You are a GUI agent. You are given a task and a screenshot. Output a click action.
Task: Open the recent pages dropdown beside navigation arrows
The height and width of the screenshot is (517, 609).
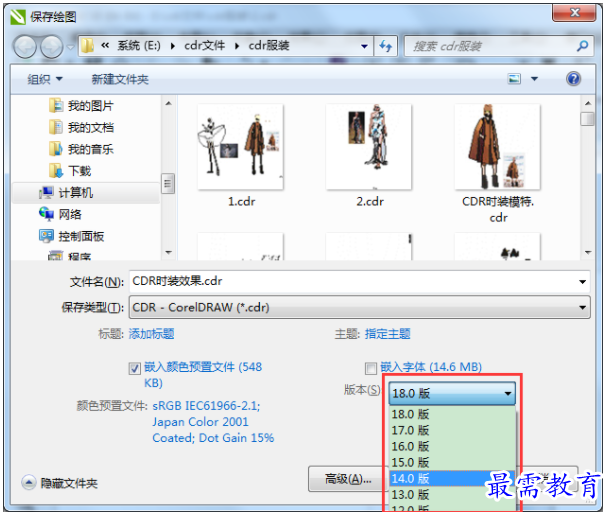(70, 47)
